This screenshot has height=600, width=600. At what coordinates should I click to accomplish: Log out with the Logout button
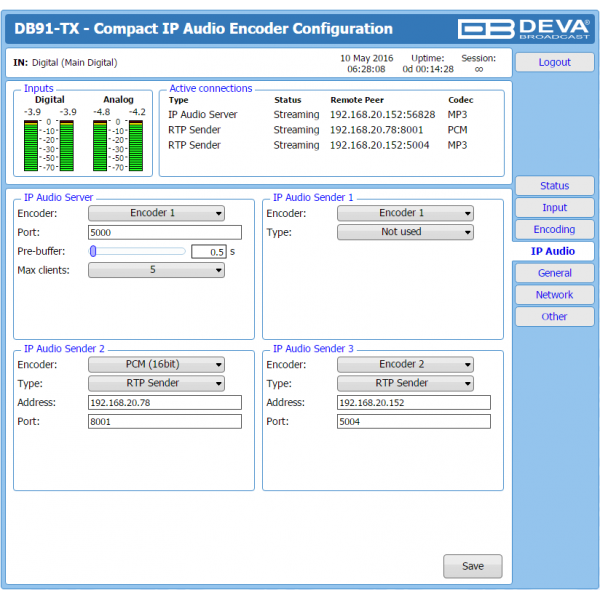[554, 62]
